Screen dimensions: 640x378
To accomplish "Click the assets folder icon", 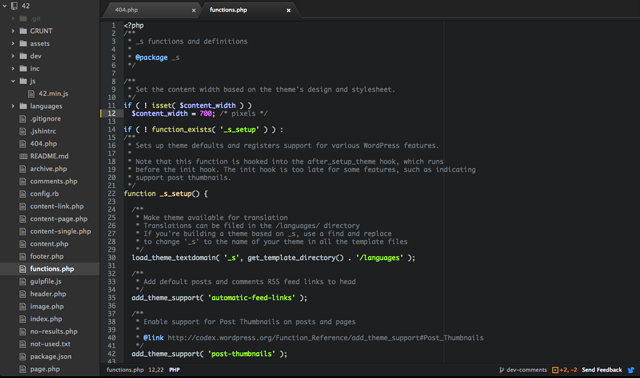I will (23, 44).
